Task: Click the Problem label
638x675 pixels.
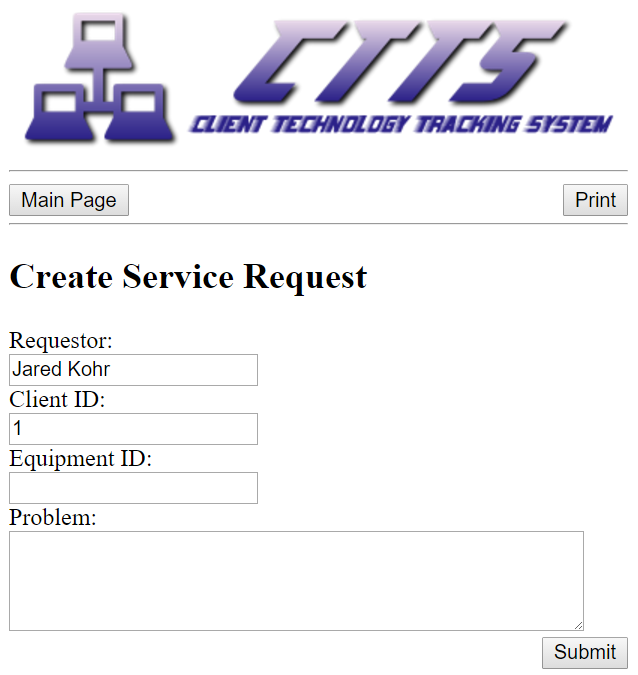Action: tap(53, 517)
